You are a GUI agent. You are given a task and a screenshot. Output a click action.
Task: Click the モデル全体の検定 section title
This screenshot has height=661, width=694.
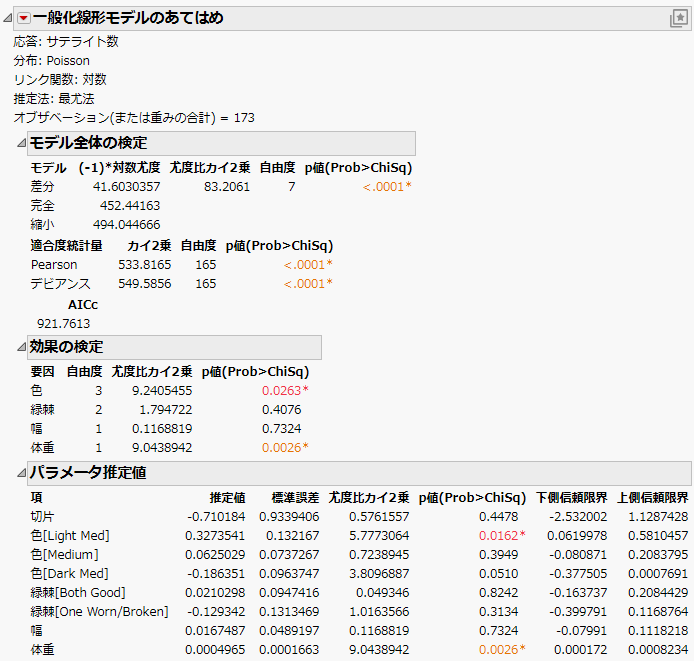[x=88, y=143]
